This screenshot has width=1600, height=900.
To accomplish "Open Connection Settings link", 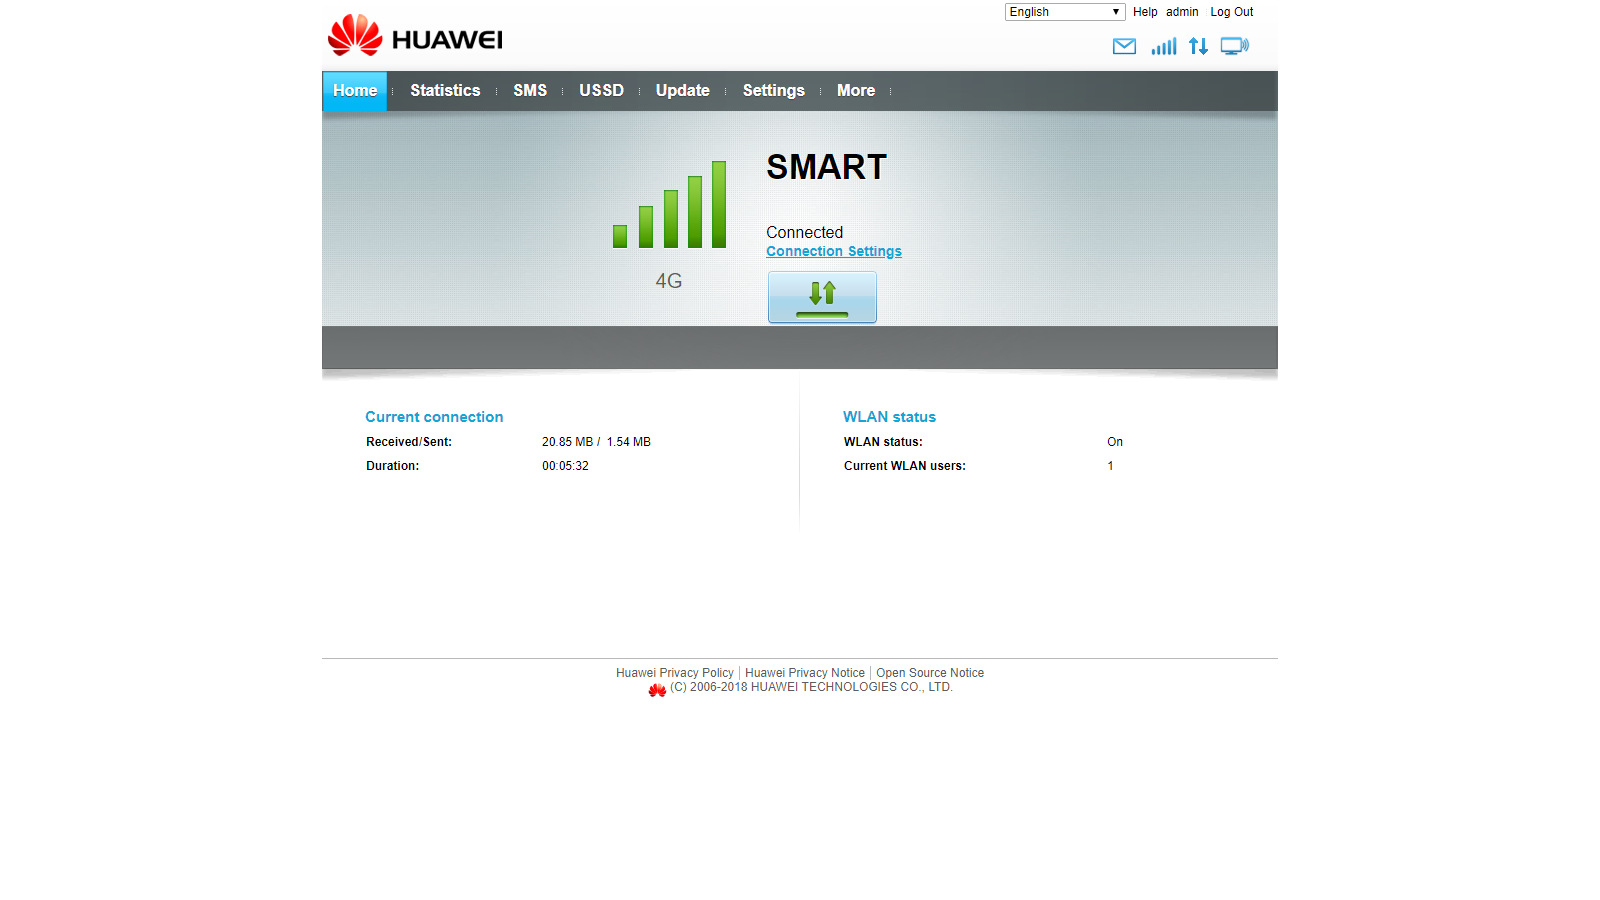I will pos(834,252).
